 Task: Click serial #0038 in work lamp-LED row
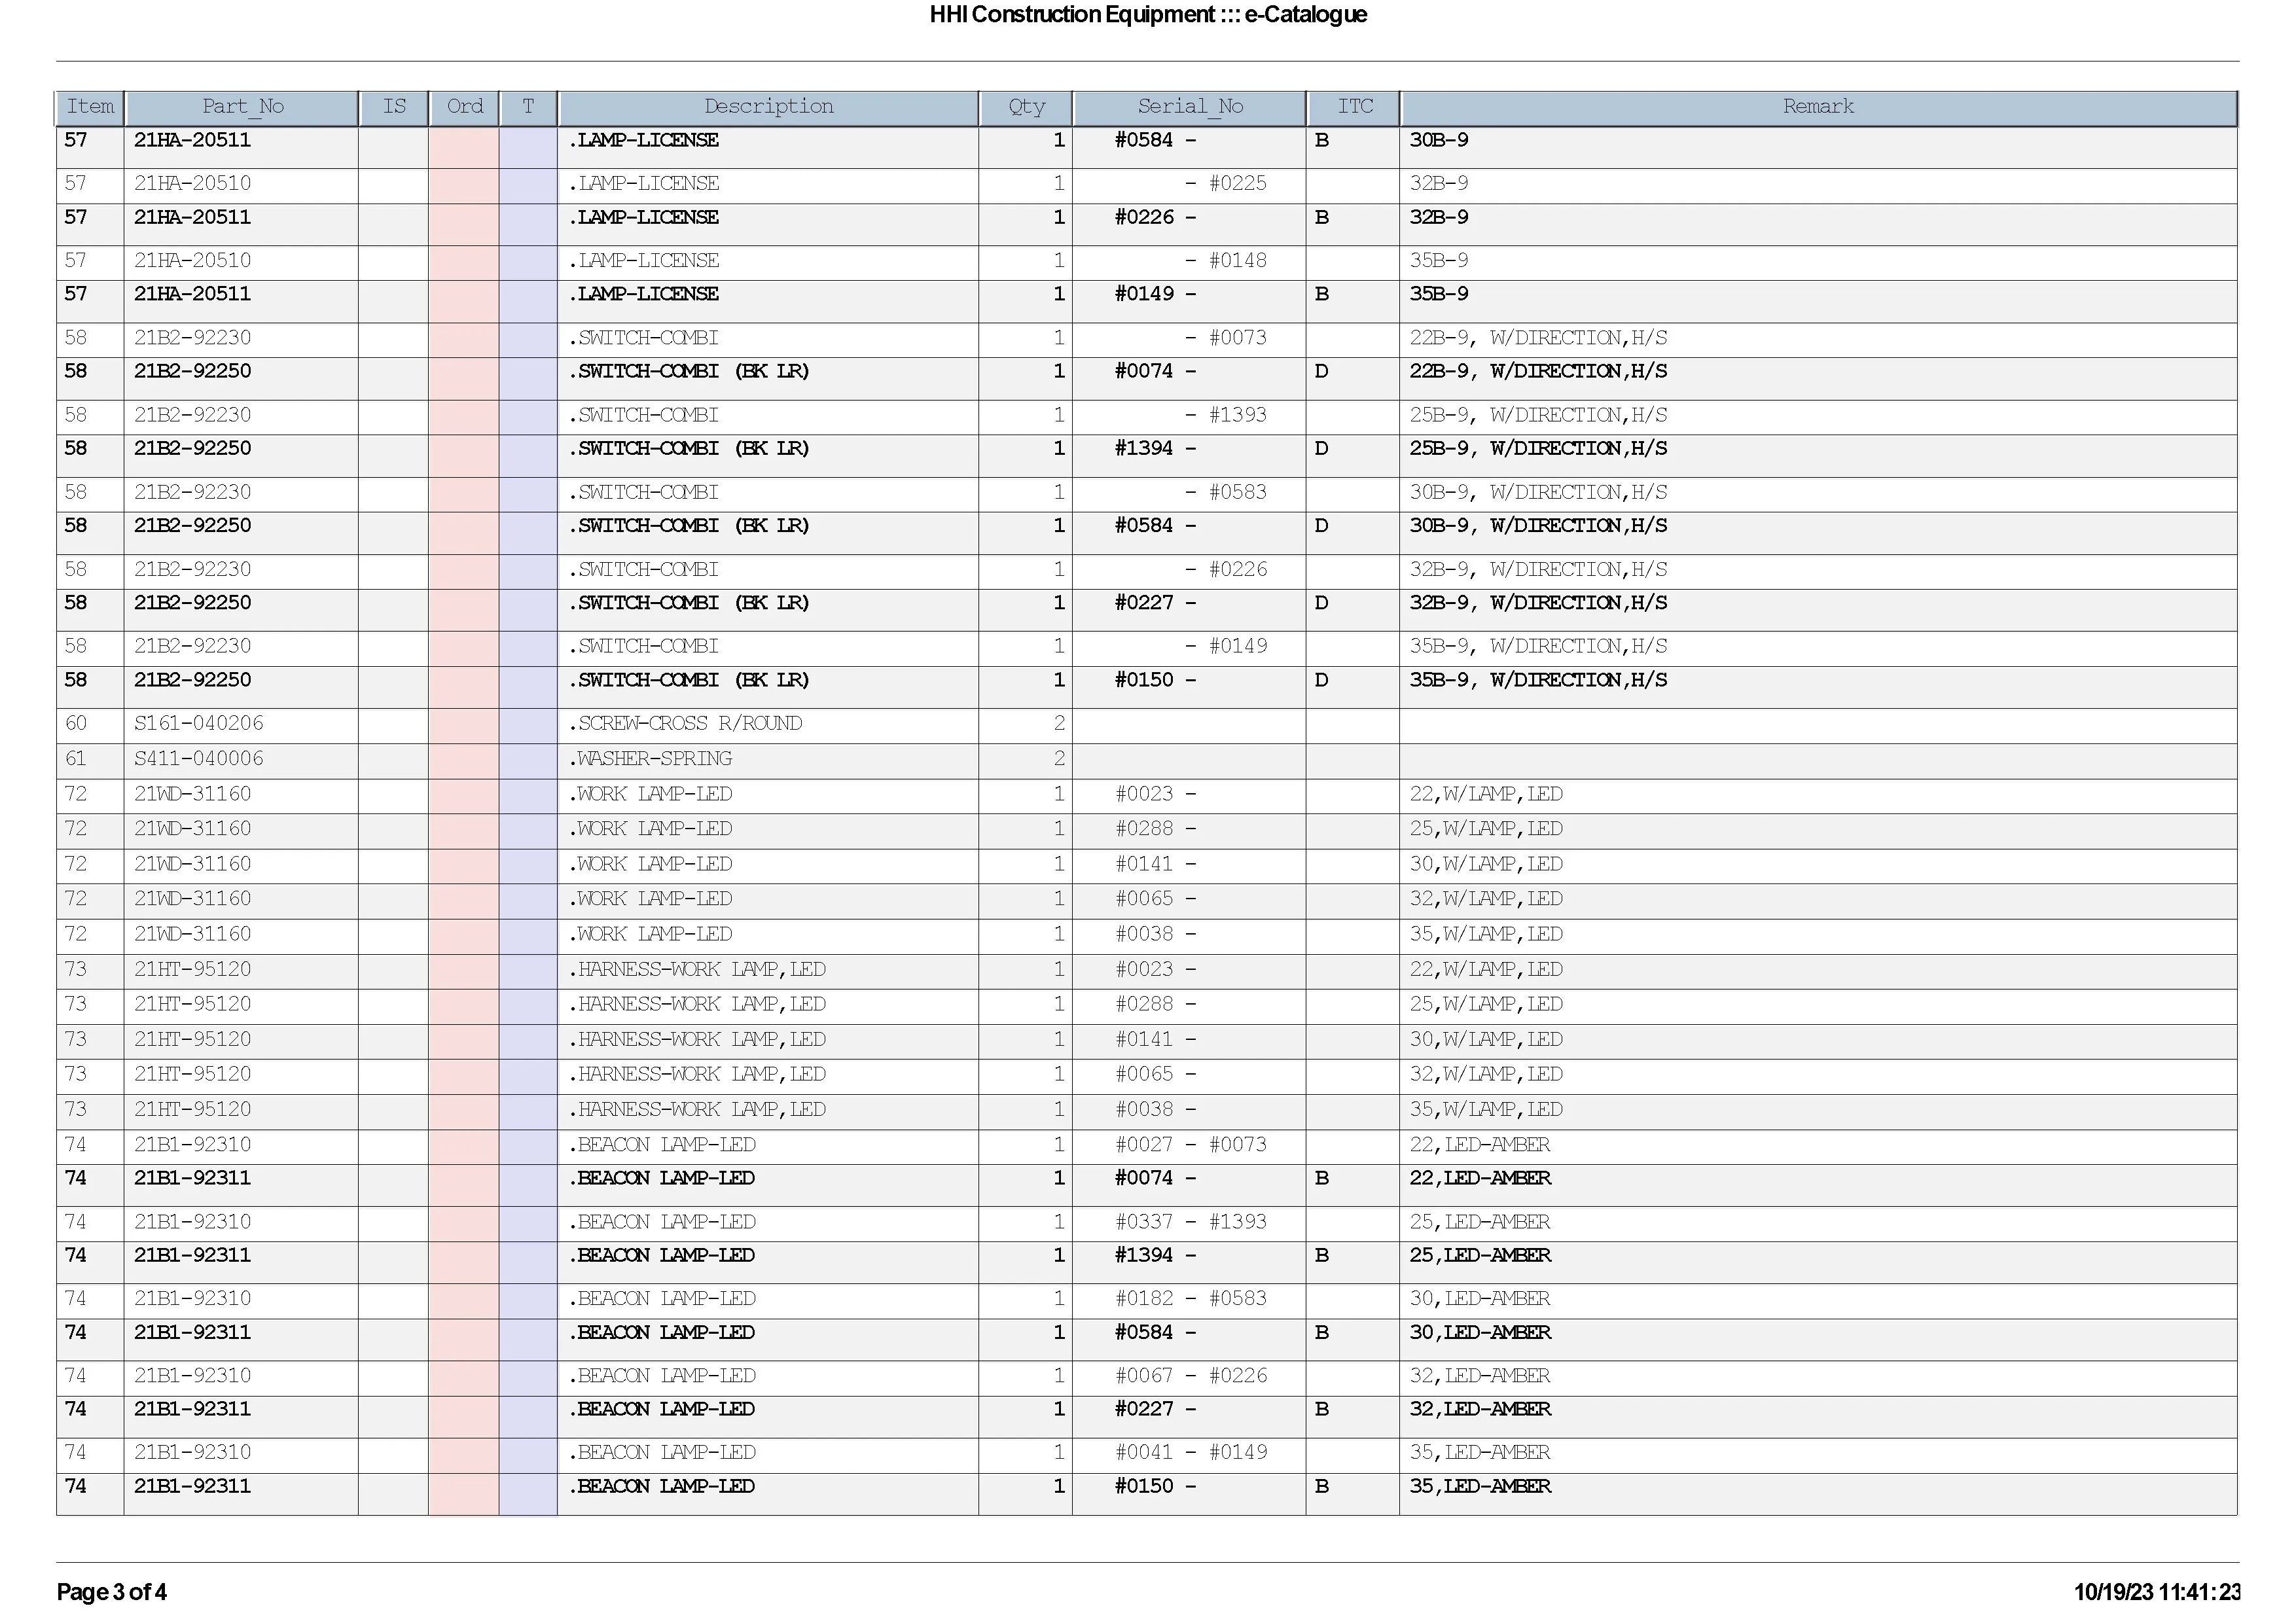click(1155, 935)
